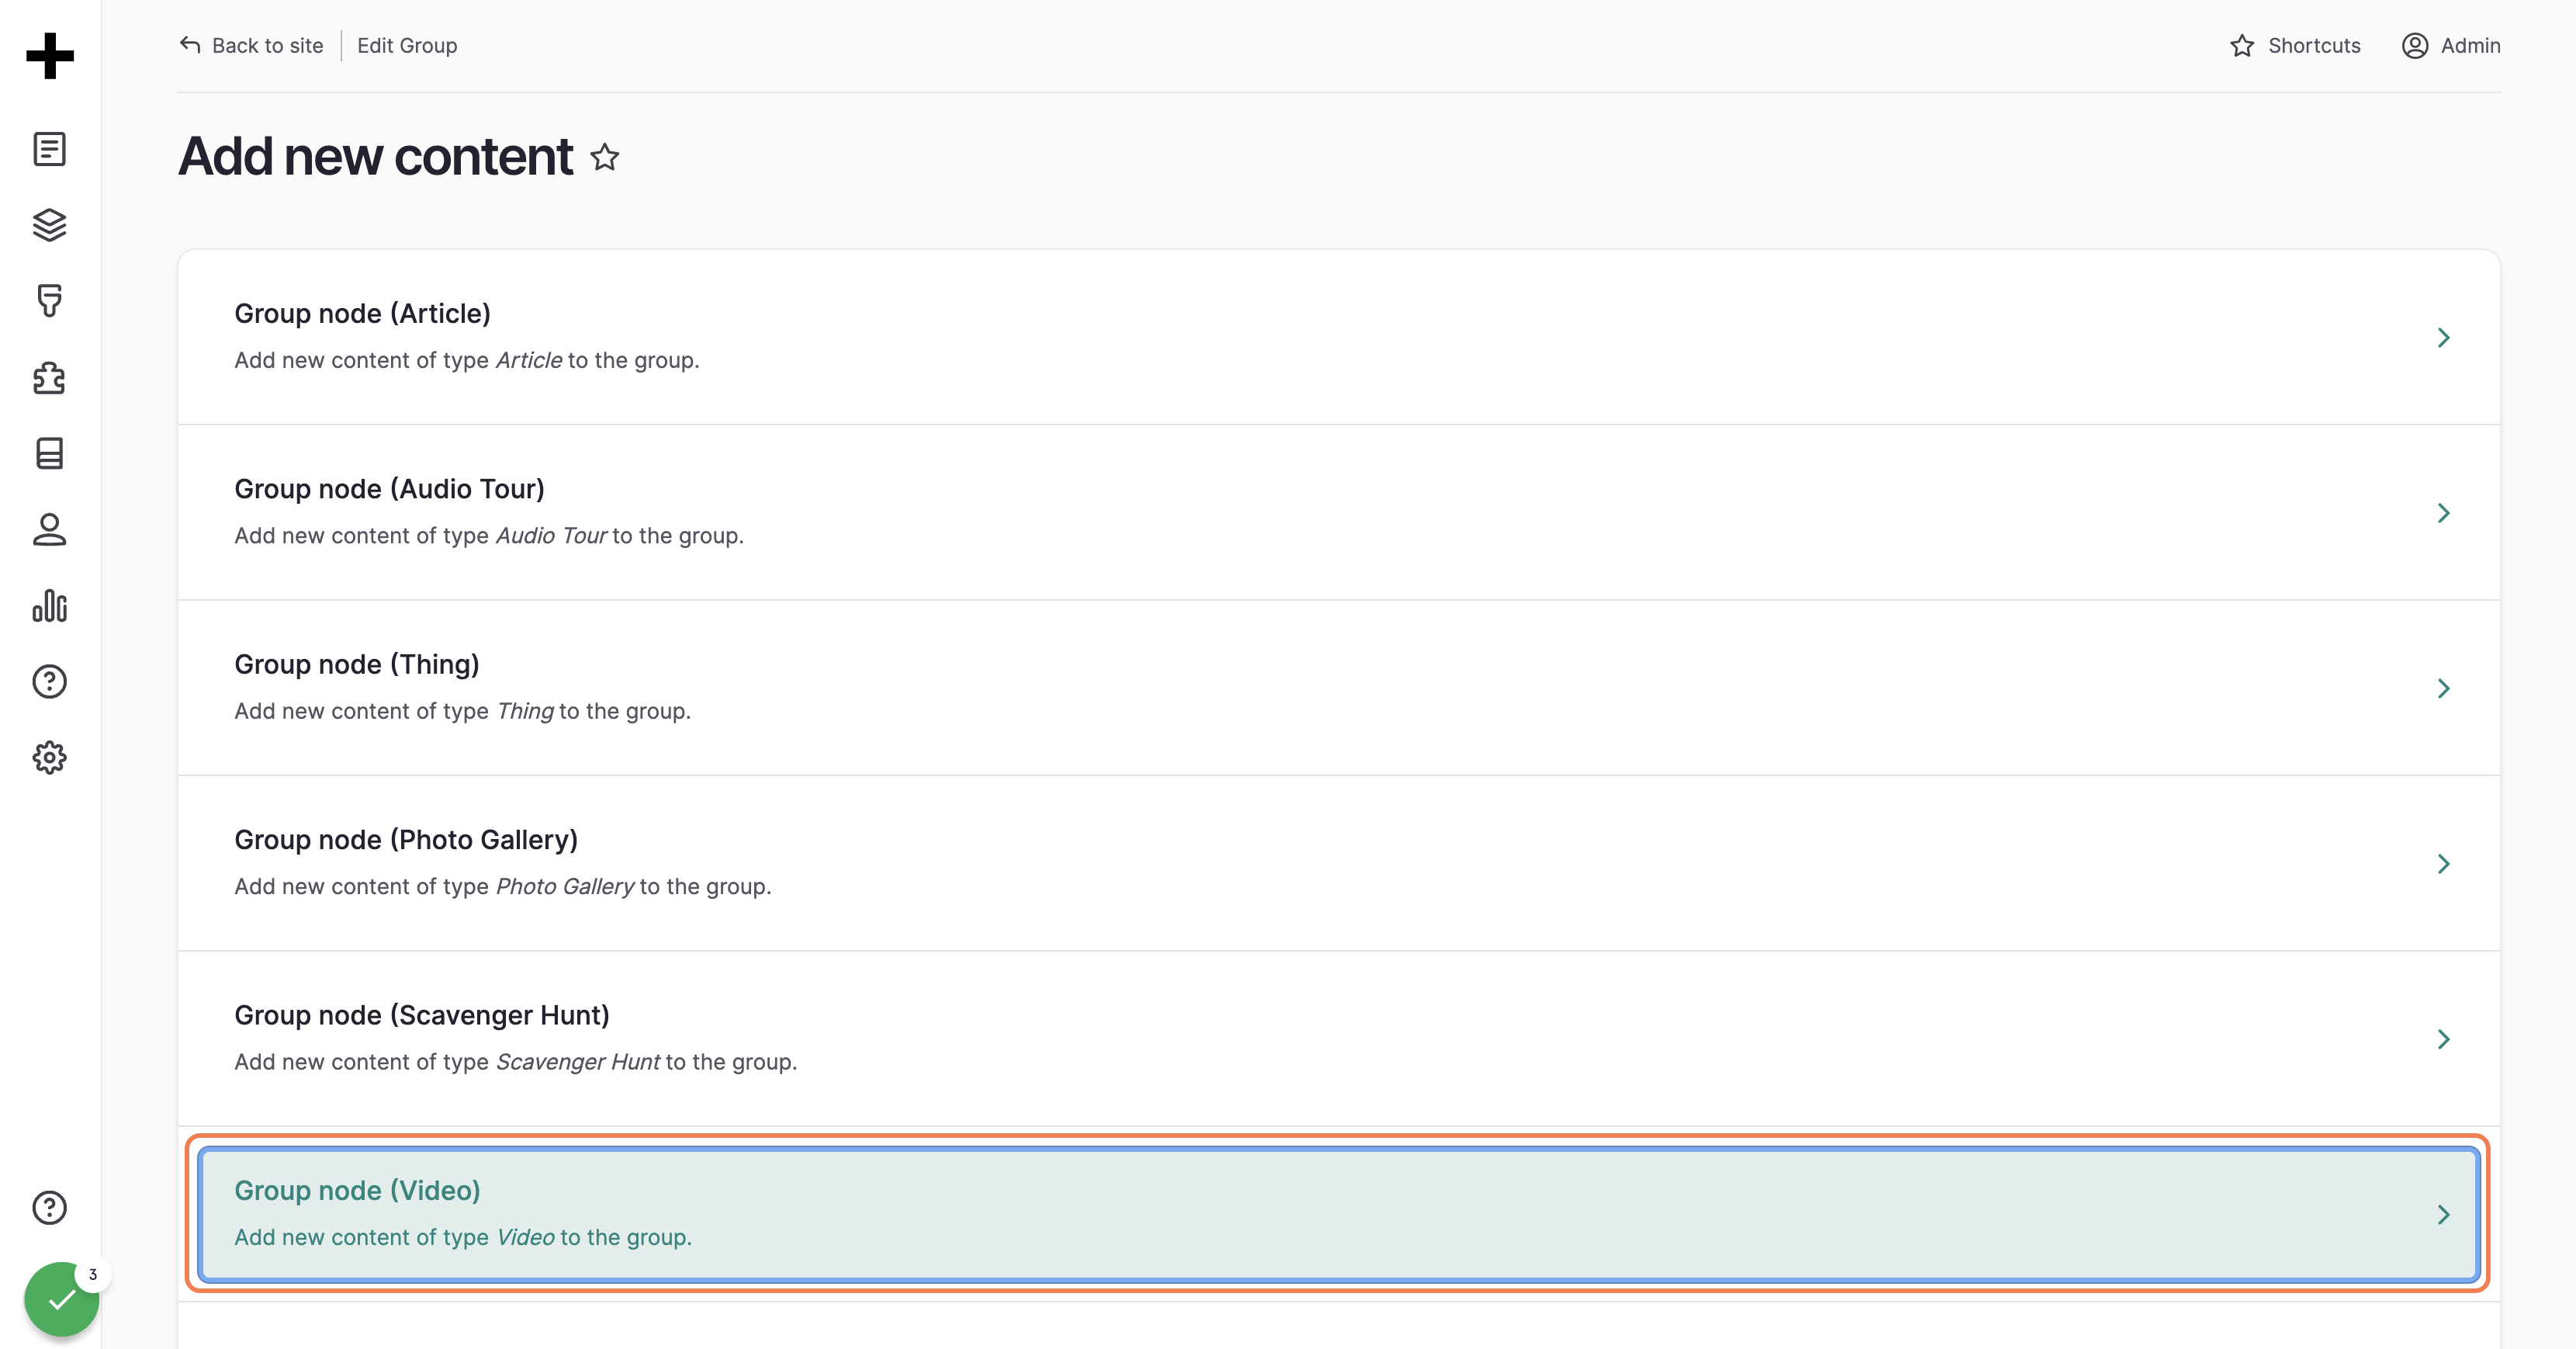Open the Edit Group breadcrumb link
This screenshot has width=2576, height=1349.
click(407, 46)
